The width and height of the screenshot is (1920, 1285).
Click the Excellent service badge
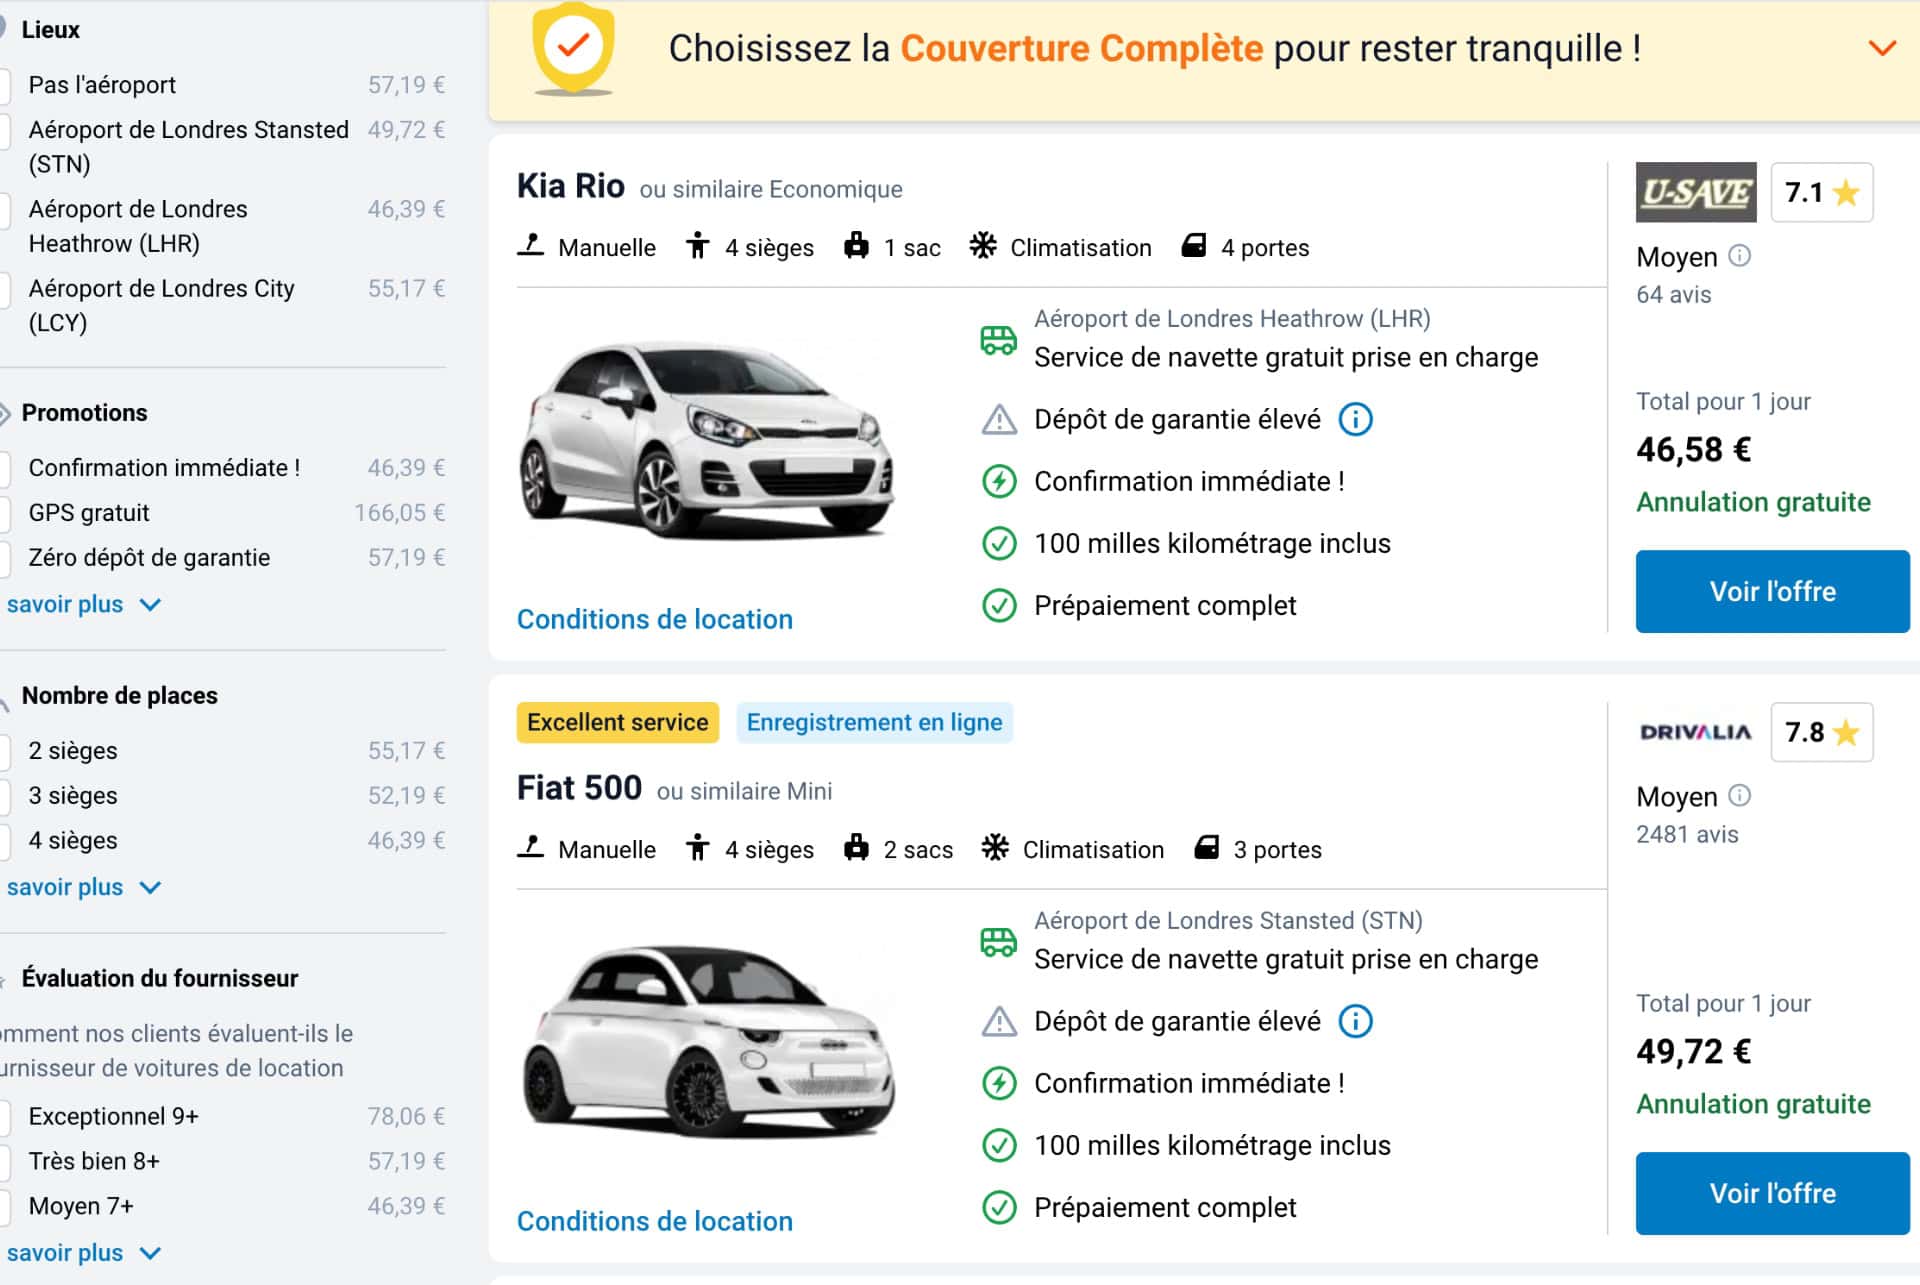pyautogui.click(x=617, y=722)
